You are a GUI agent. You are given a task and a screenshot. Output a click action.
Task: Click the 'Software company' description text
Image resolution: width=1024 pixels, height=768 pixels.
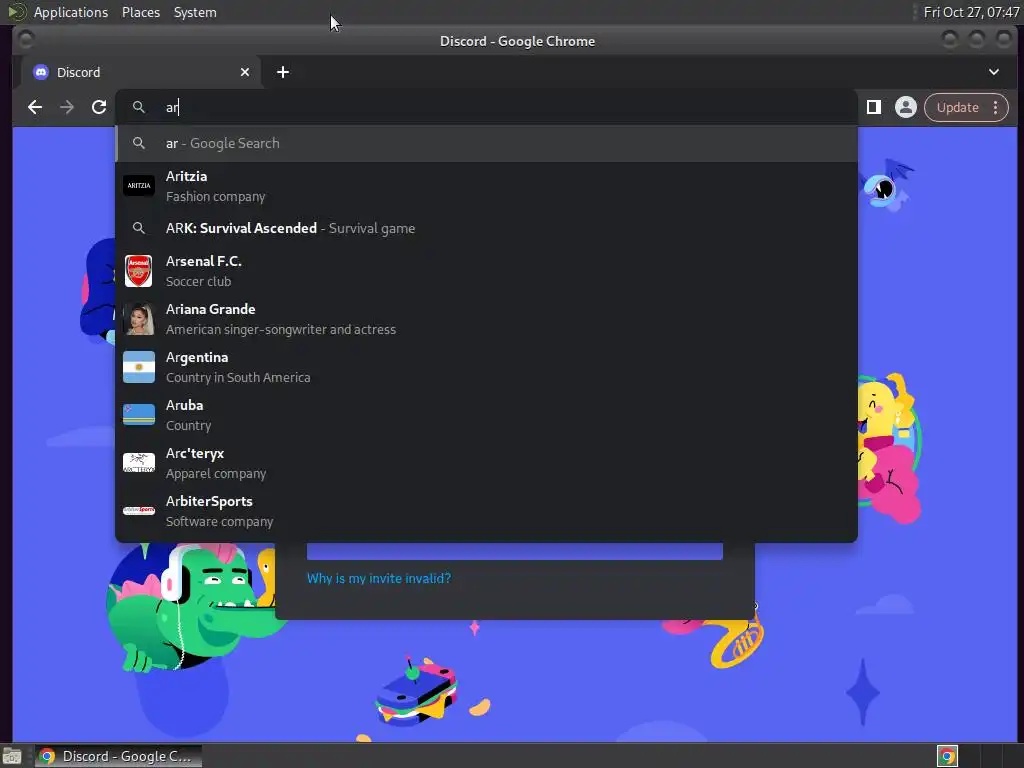[x=219, y=521]
